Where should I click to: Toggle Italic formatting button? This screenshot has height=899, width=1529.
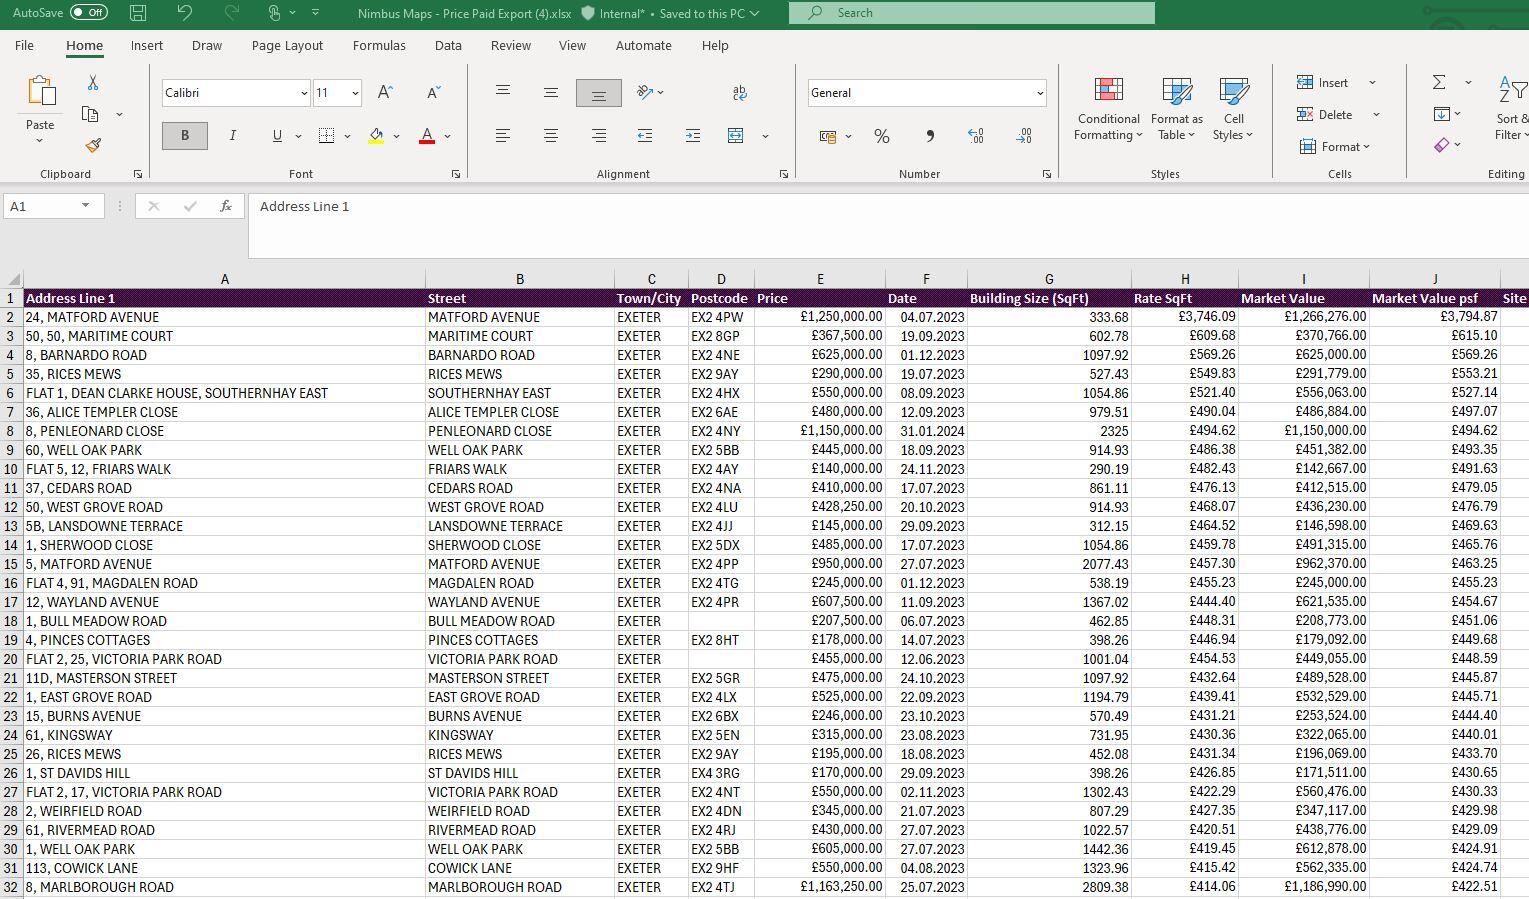(233, 136)
